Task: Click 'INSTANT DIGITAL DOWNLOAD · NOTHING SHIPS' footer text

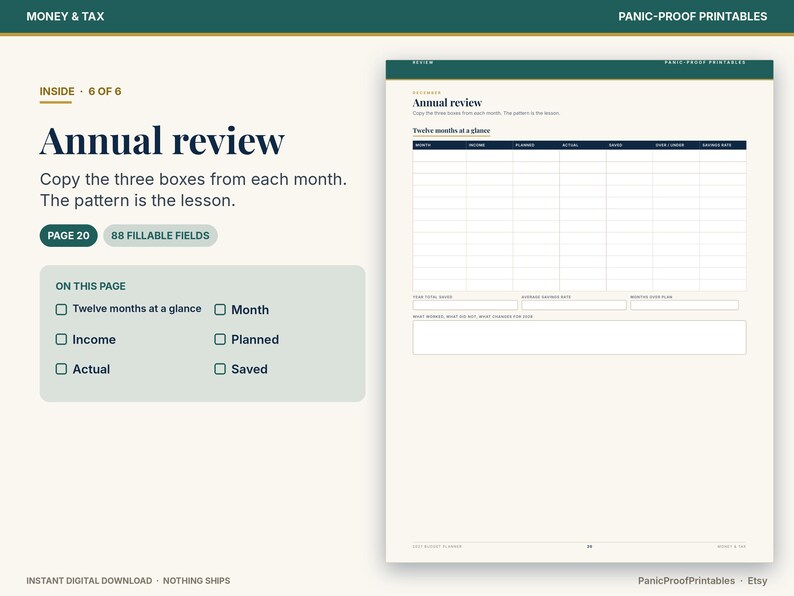Action: [128, 581]
